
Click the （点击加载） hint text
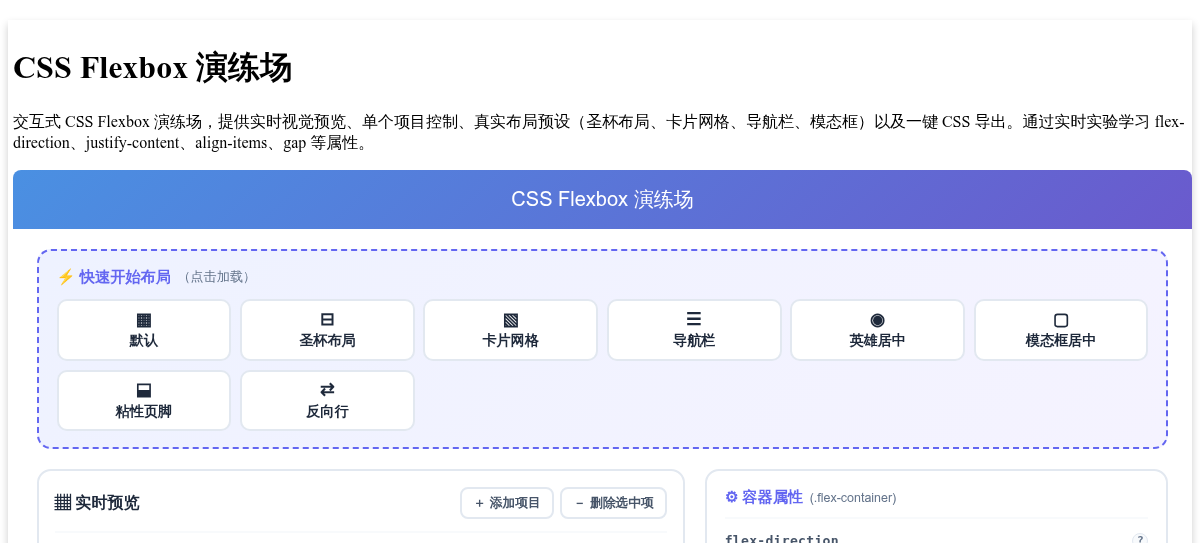217,277
